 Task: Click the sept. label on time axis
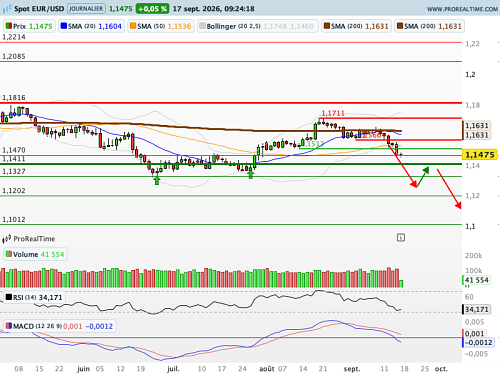(x=352, y=369)
